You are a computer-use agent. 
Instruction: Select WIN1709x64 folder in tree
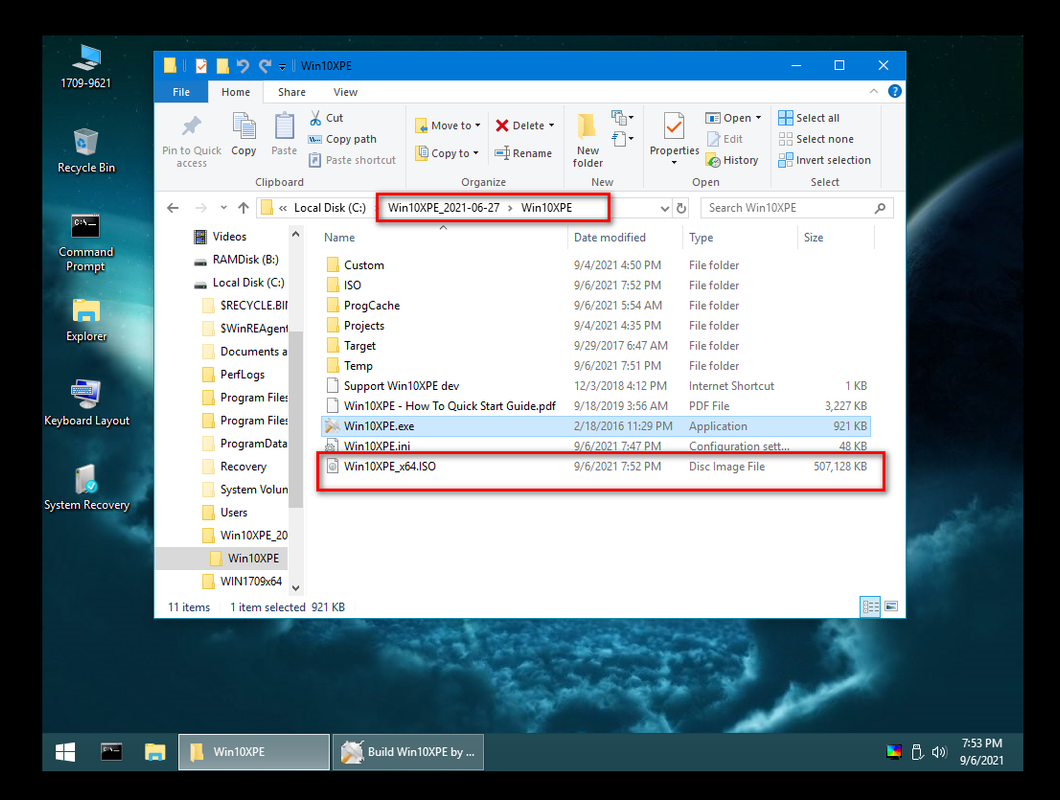point(243,581)
